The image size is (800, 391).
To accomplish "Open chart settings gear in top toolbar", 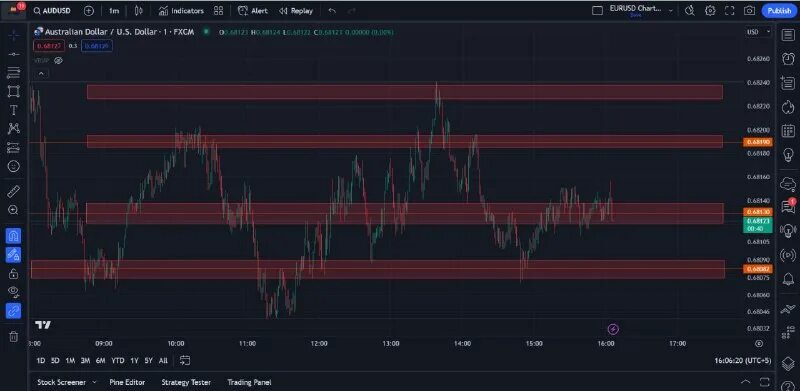I will point(710,11).
